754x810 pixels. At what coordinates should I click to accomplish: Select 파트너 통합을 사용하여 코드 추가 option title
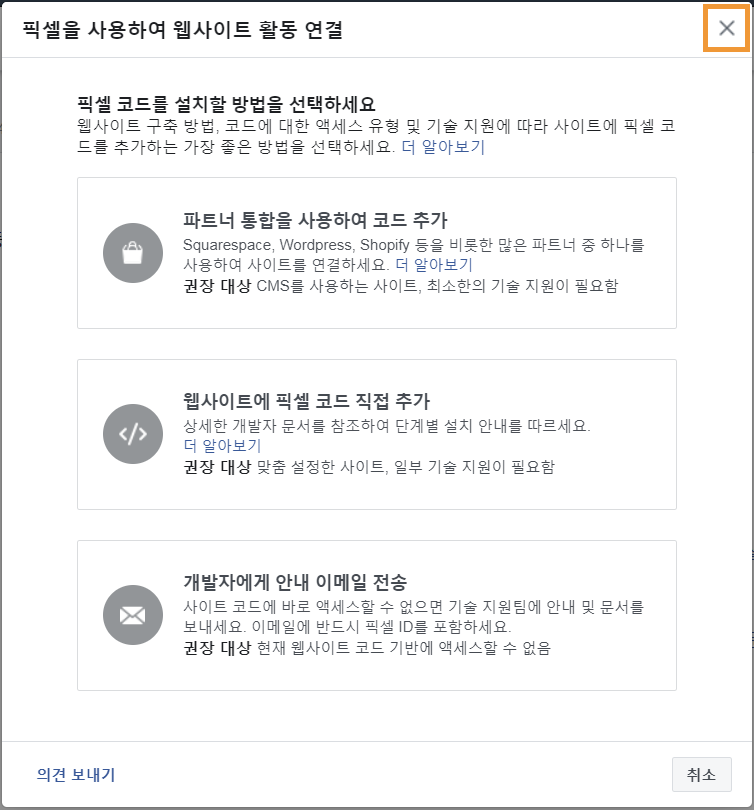tap(315, 221)
